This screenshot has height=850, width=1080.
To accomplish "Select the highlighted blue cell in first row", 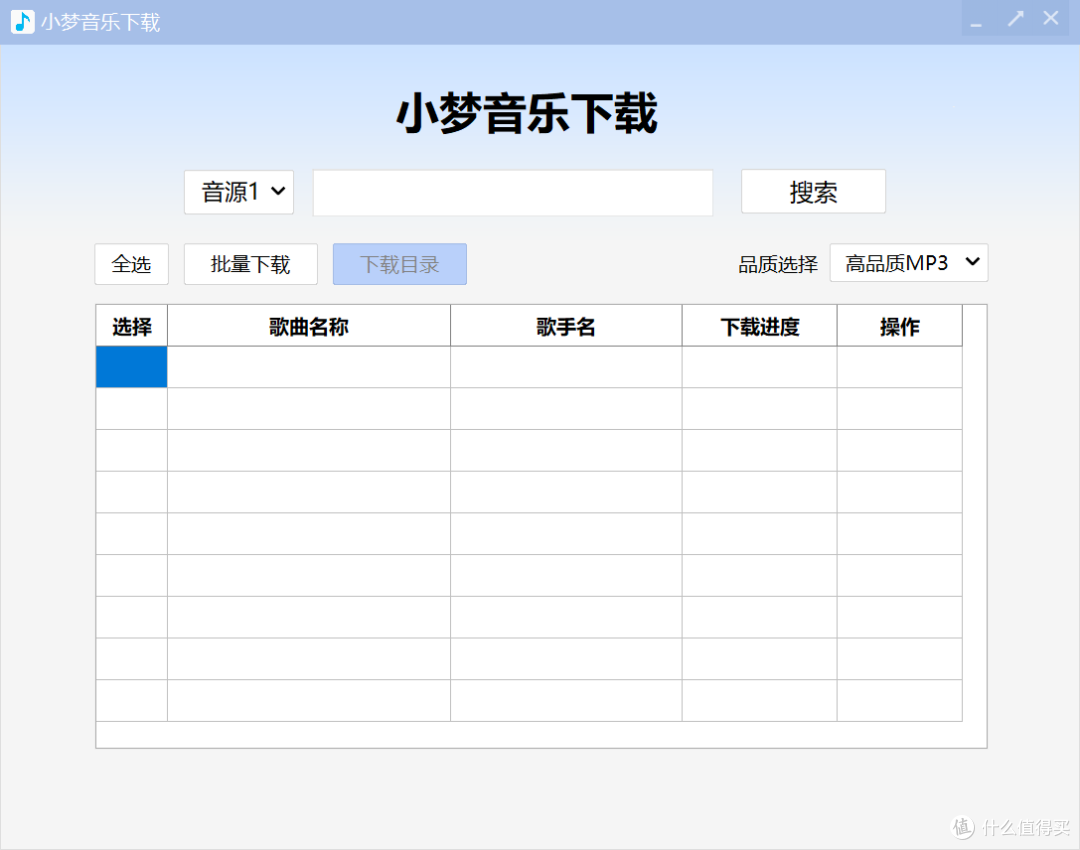I will click(x=132, y=367).
